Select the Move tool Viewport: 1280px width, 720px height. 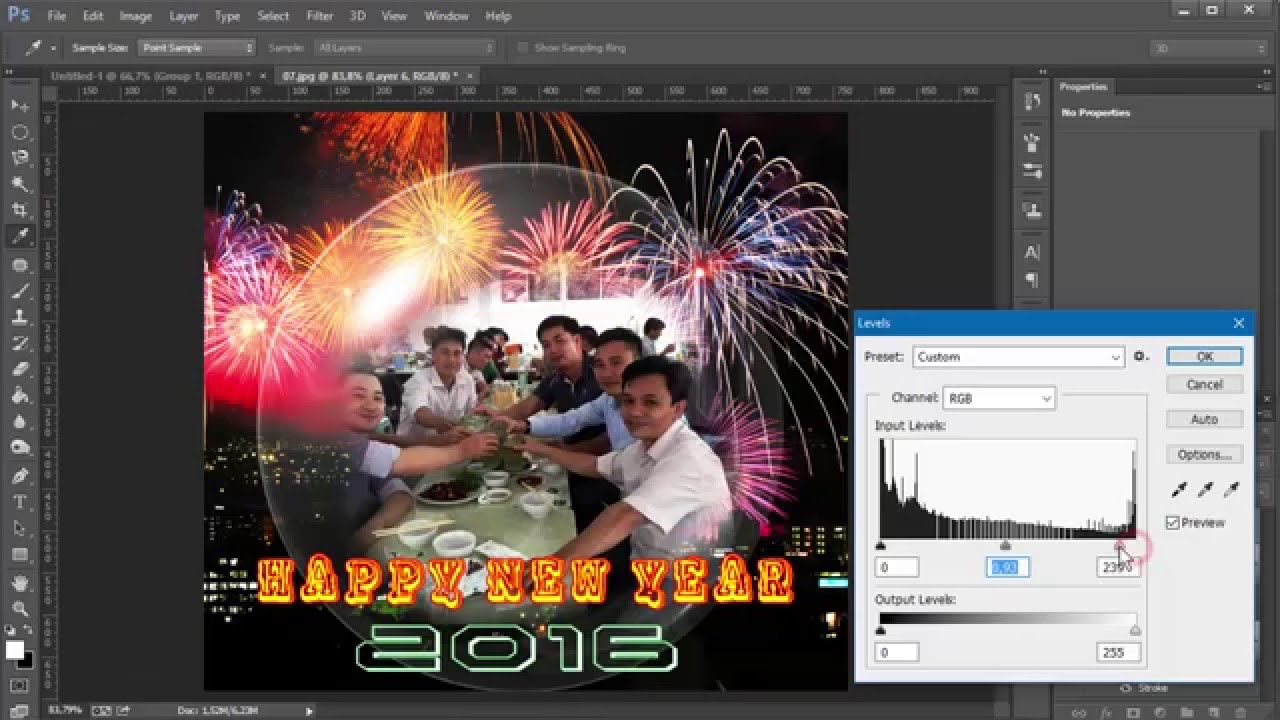(20, 106)
